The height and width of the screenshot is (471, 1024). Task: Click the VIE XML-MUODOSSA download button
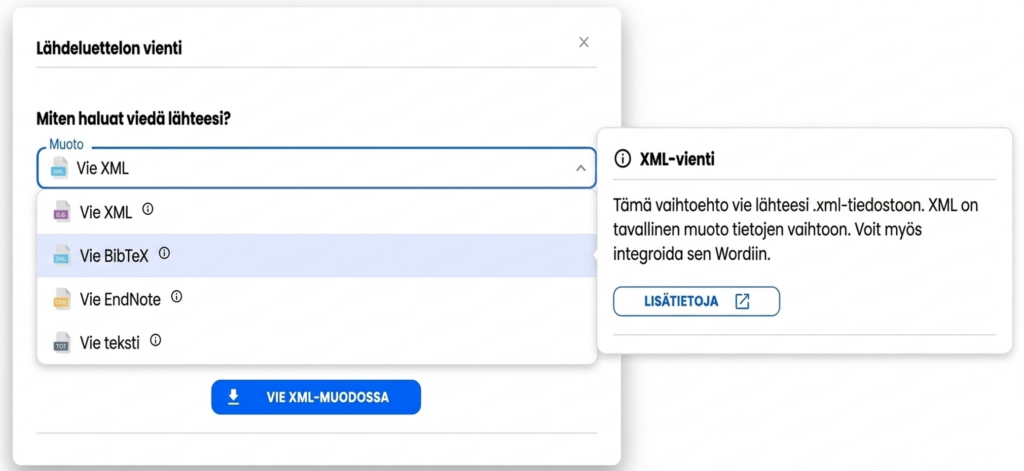tap(316, 397)
